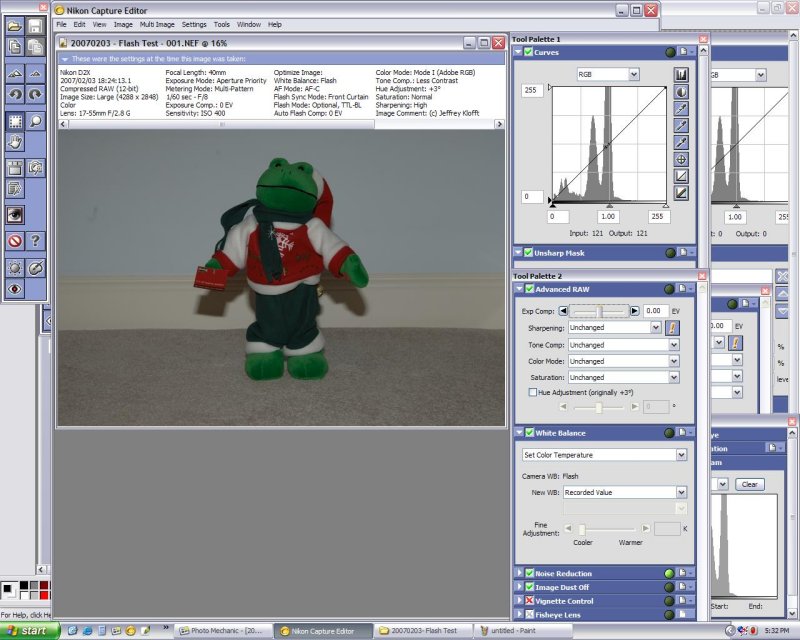Click the camera control icon in toolbar
The width and height of the screenshot is (800, 640).
point(35,167)
